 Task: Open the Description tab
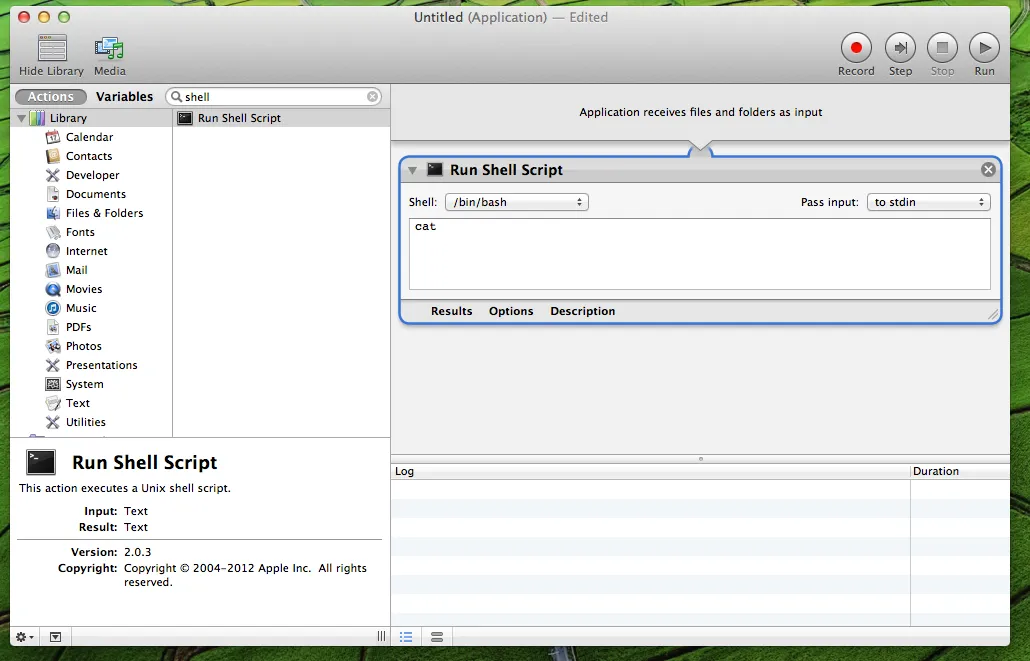pyautogui.click(x=582, y=311)
